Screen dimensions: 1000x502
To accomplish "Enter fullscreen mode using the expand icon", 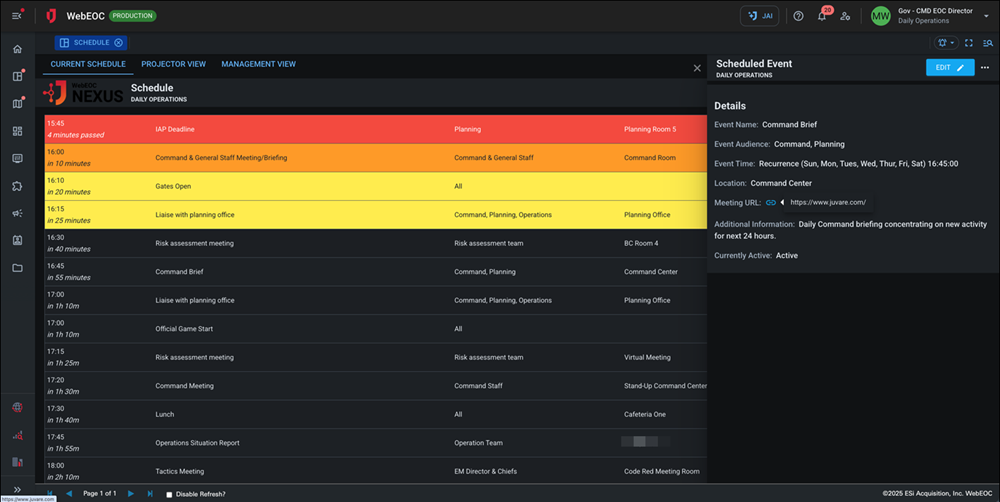I will pos(968,43).
